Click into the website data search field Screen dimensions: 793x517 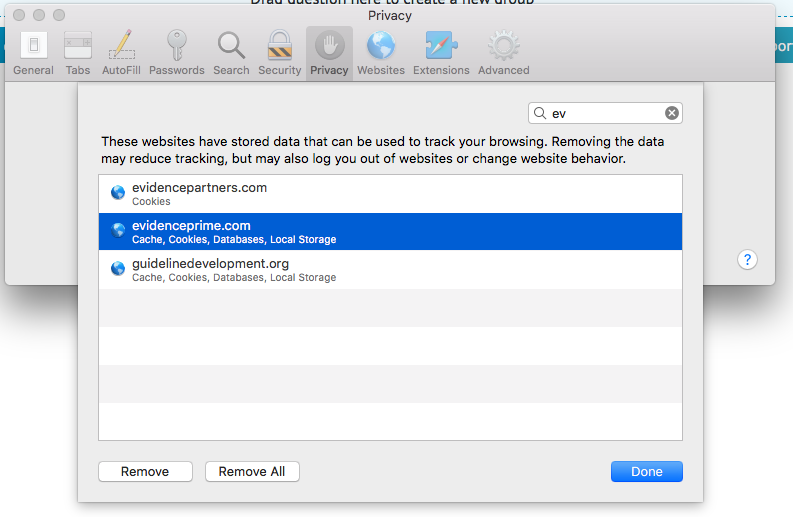[605, 113]
